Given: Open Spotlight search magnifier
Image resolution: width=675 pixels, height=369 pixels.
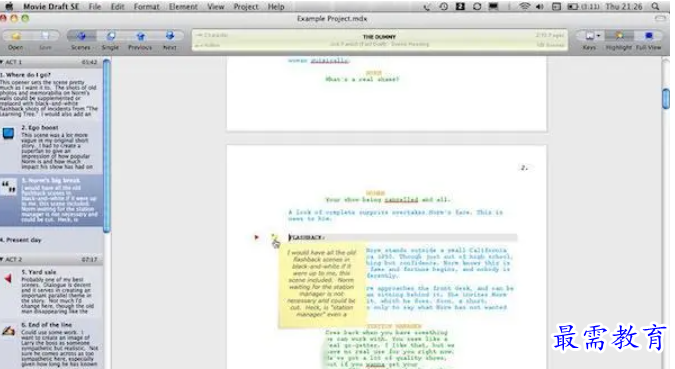Looking at the screenshot, I should pos(655,6).
